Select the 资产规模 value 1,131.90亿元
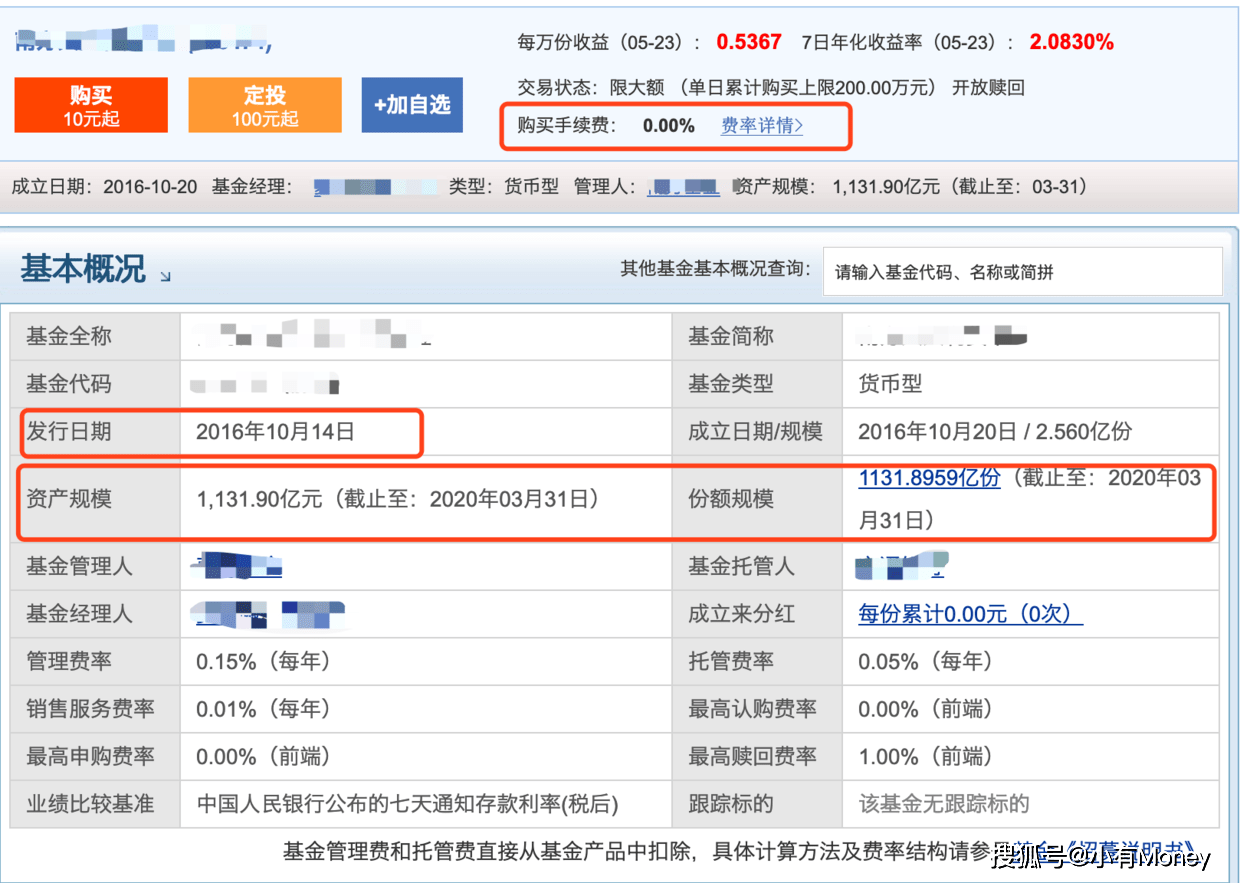Screen dimensions: 1240x883 pos(260,498)
